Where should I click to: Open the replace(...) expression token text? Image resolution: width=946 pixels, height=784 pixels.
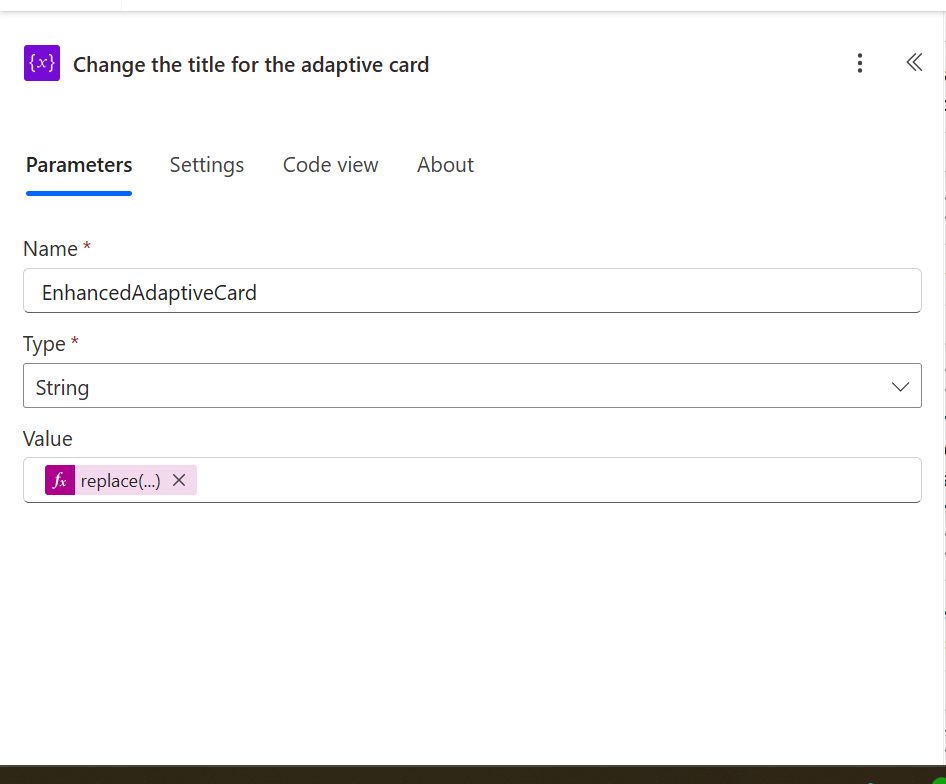pos(120,481)
